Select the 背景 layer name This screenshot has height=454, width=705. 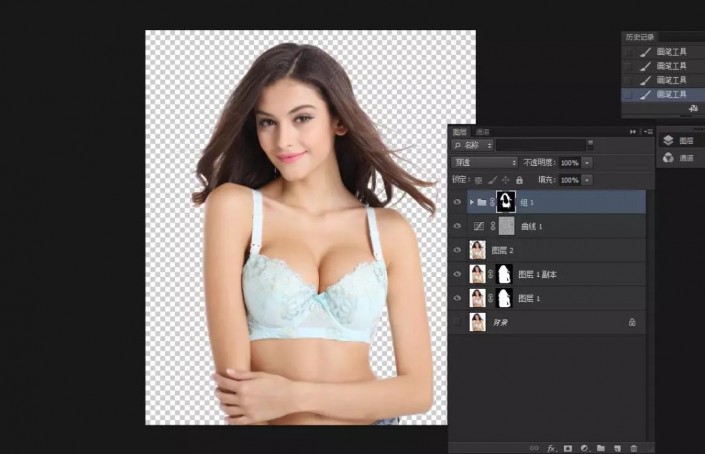pyautogui.click(x=500, y=322)
